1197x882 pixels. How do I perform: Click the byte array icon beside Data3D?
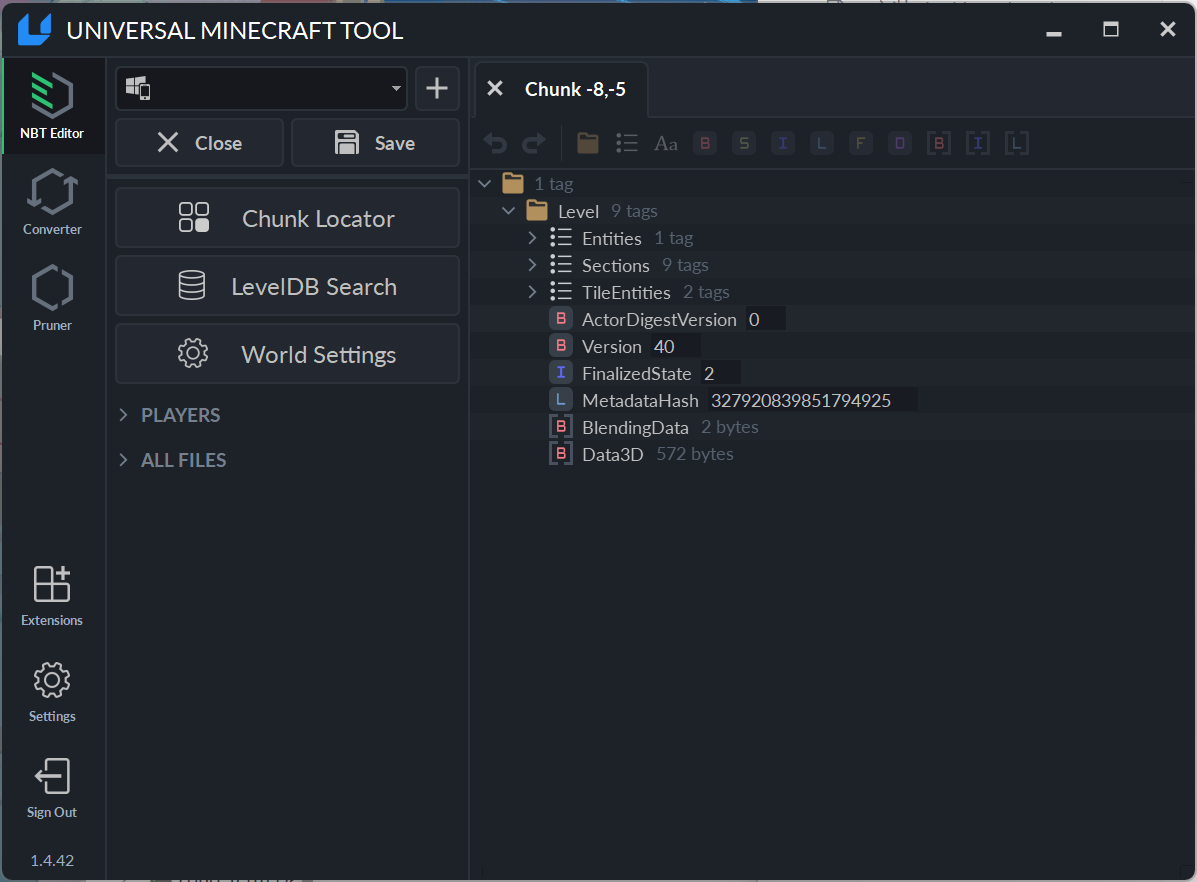click(561, 454)
